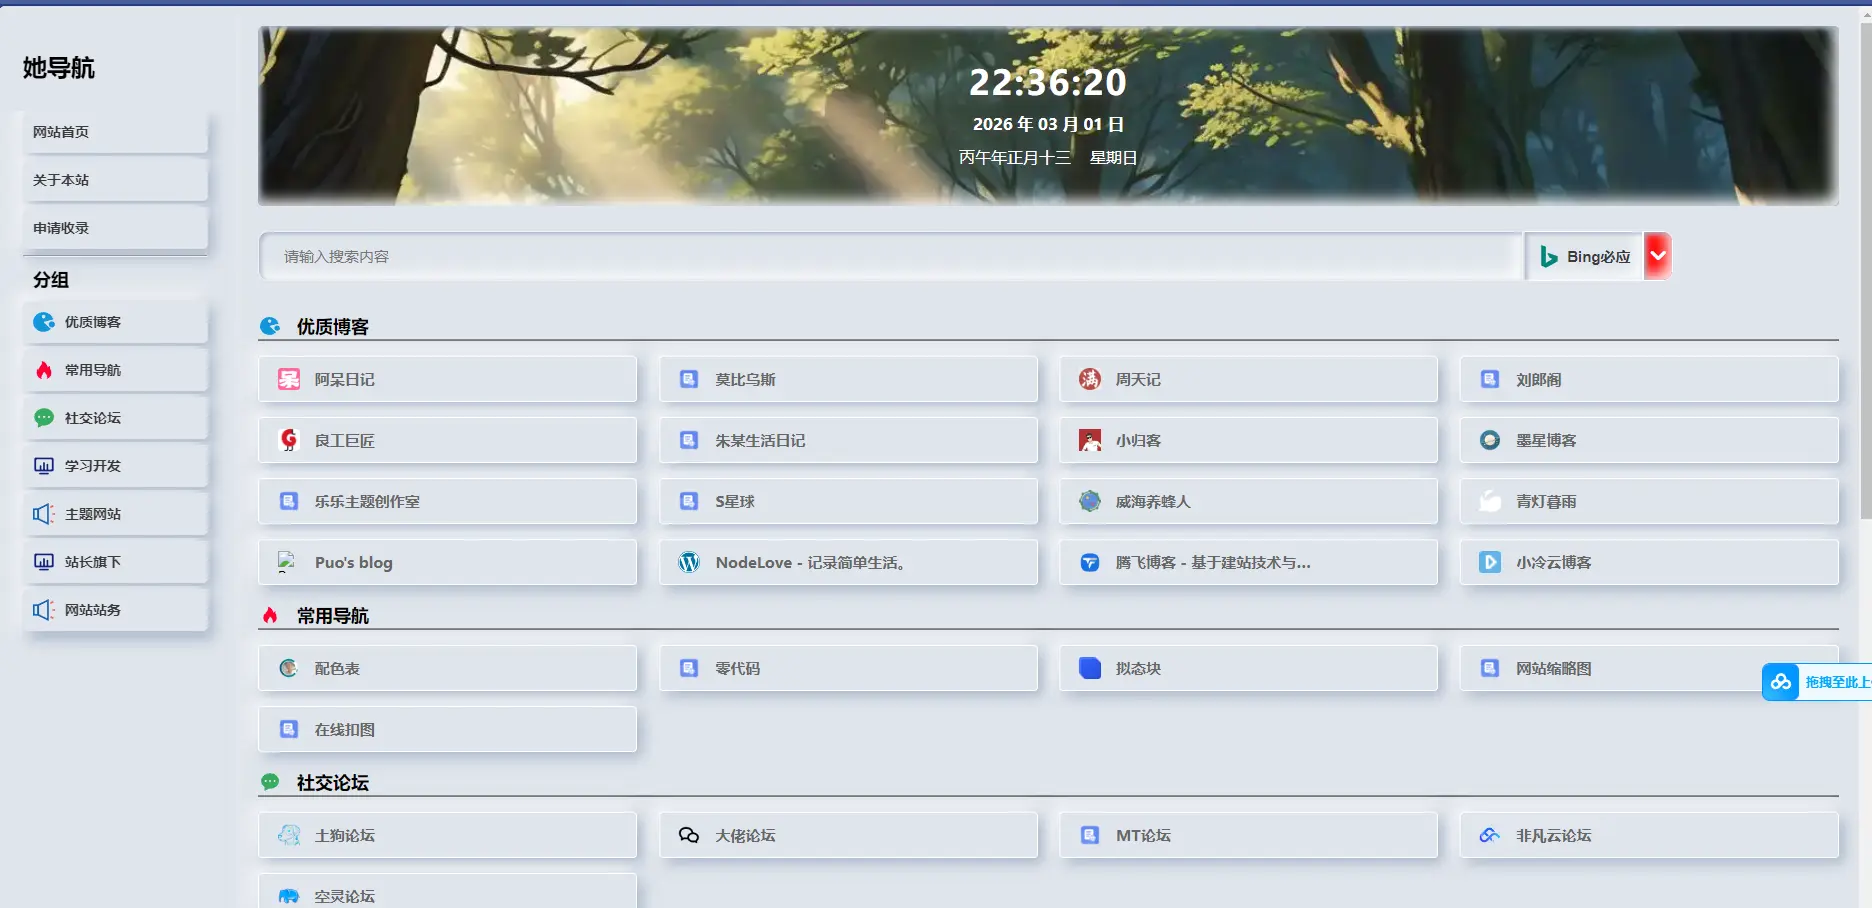Image resolution: width=1872 pixels, height=908 pixels.
Task: Click the NodeLove WordPress icon
Action: 689,563
